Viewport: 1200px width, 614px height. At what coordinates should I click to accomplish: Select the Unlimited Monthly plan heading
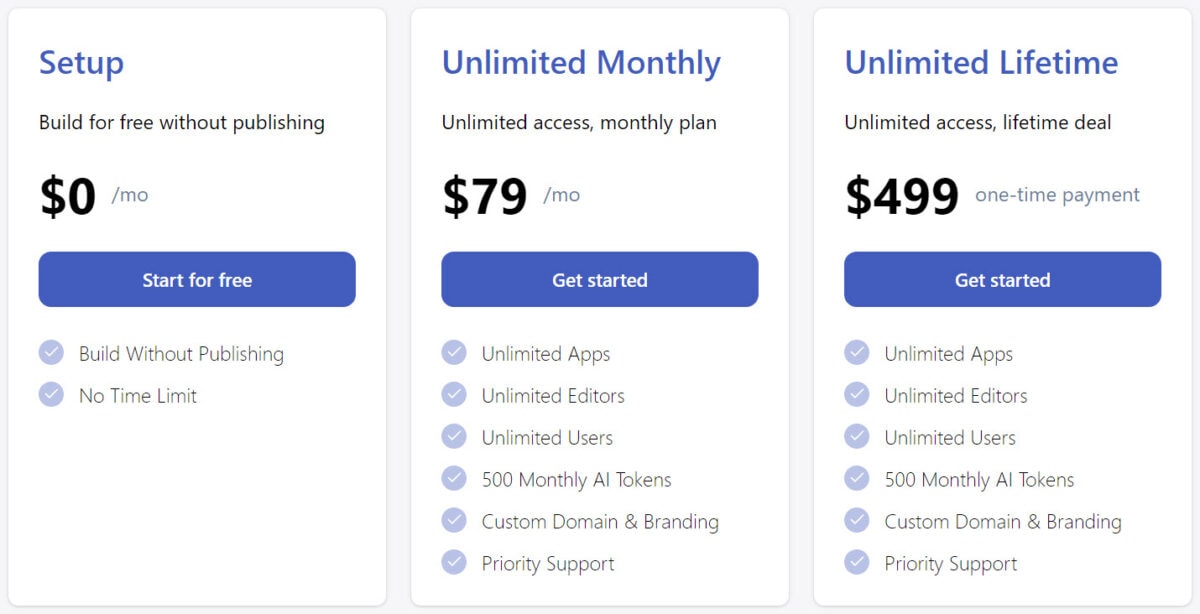coord(581,63)
